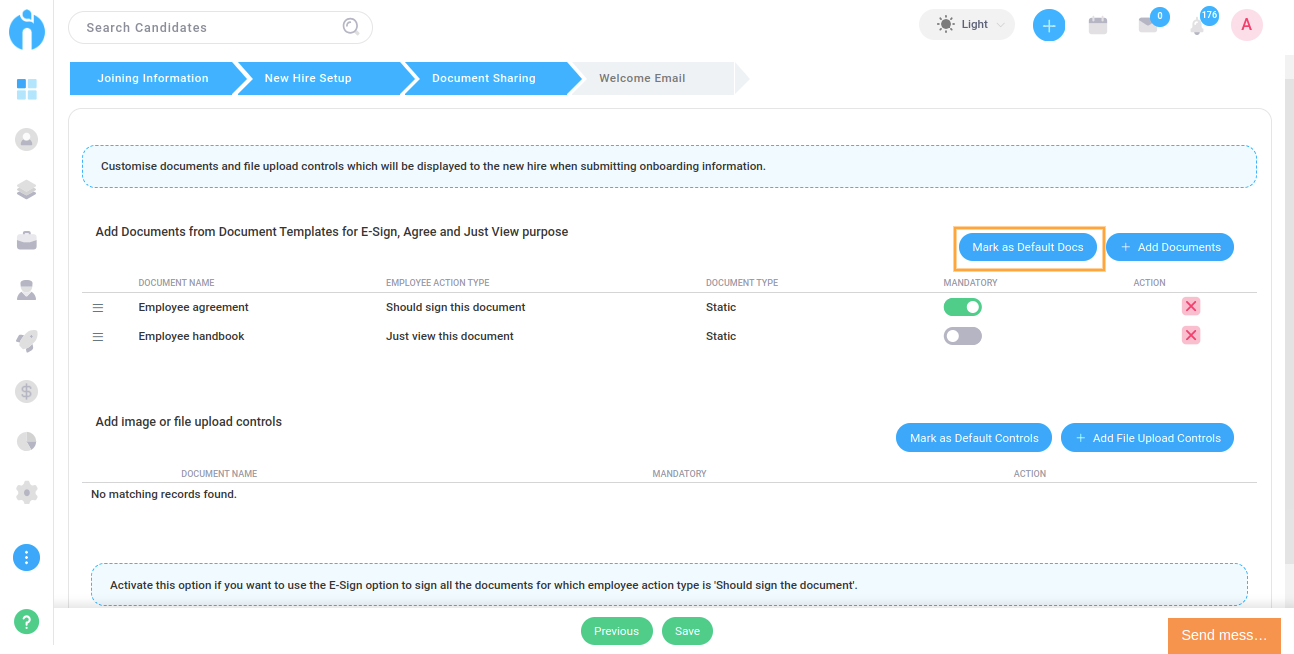Open the briefcase jobs icon in sidebar
1294x654 pixels.
[x=27, y=240]
